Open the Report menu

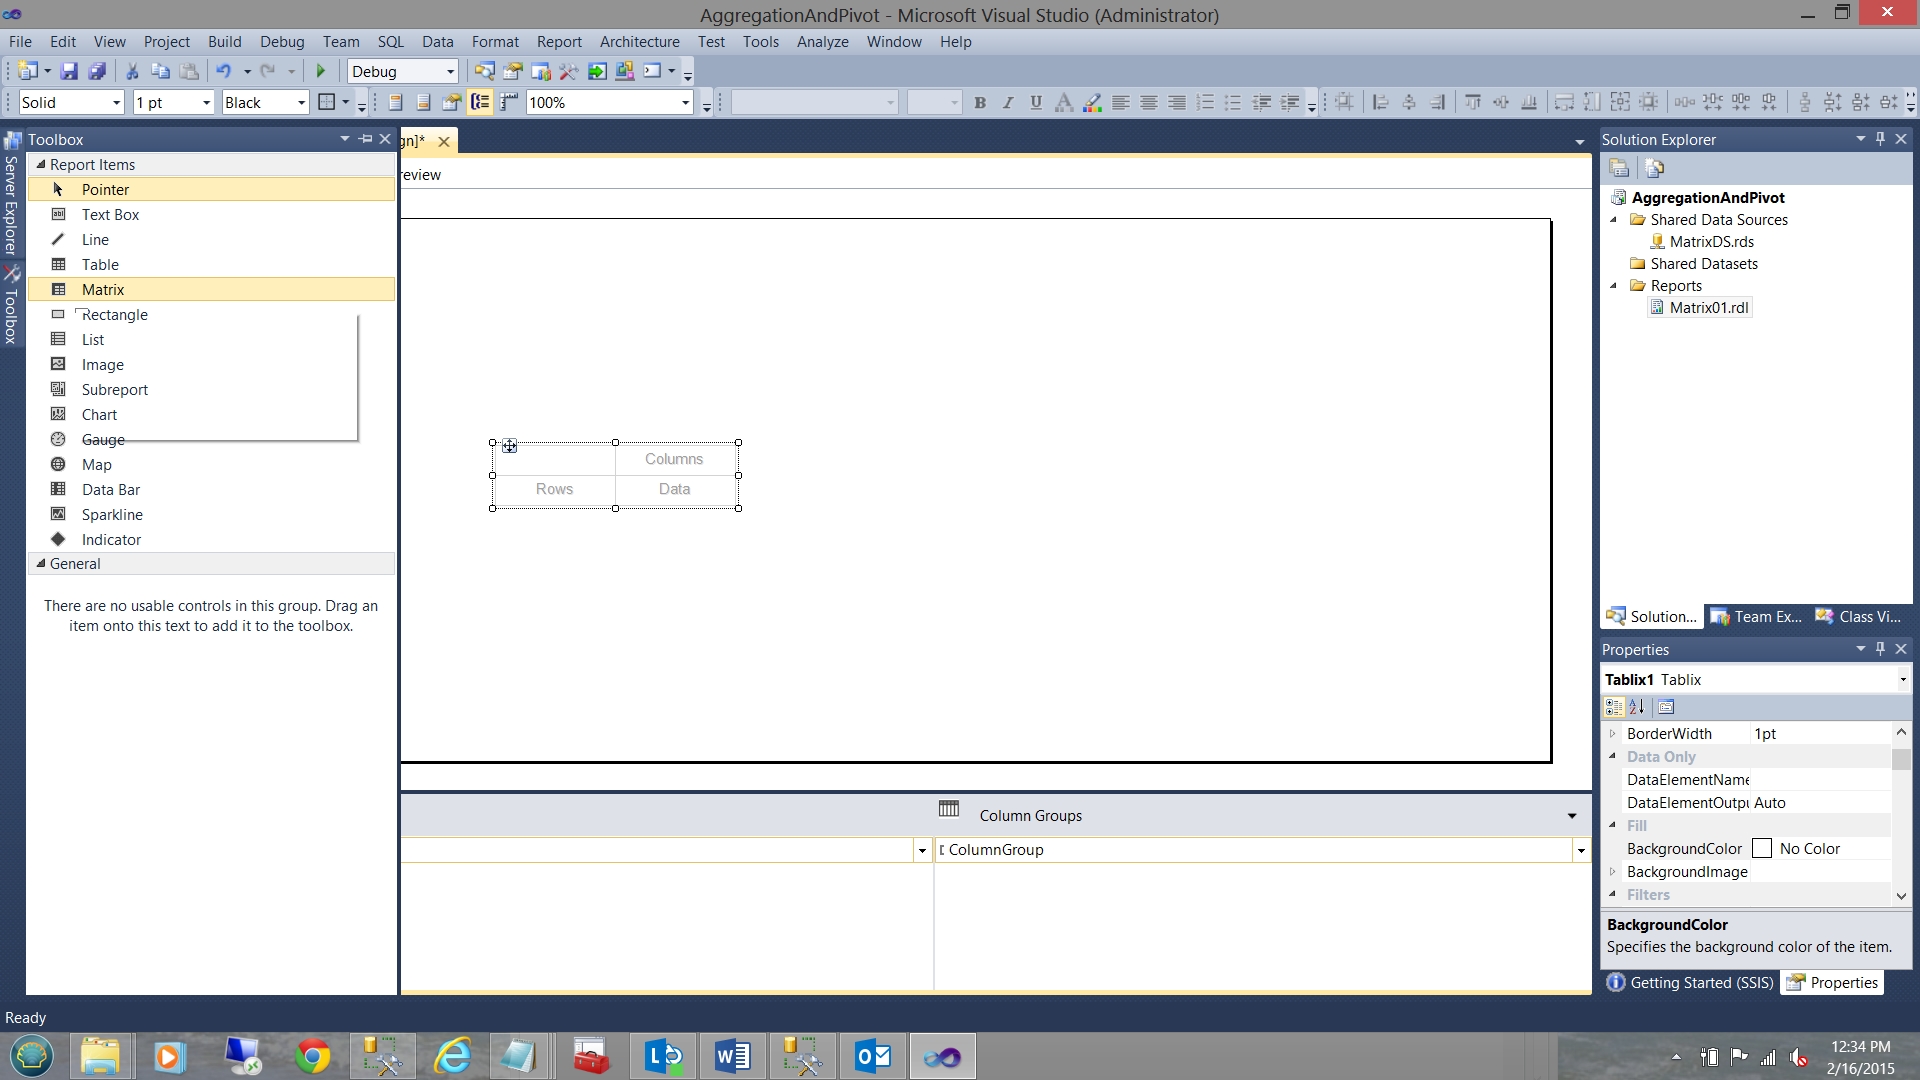[558, 42]
